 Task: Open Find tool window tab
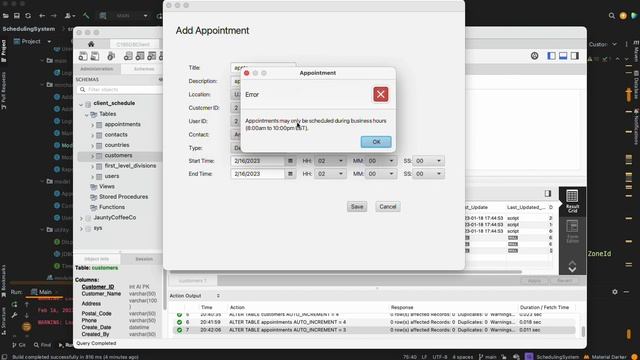[x=42, y=345]
